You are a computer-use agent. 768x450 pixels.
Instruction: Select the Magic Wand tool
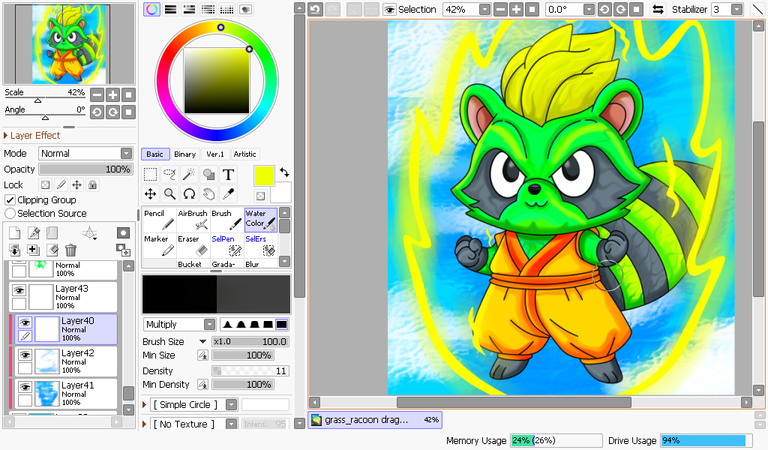click(189, 174)
